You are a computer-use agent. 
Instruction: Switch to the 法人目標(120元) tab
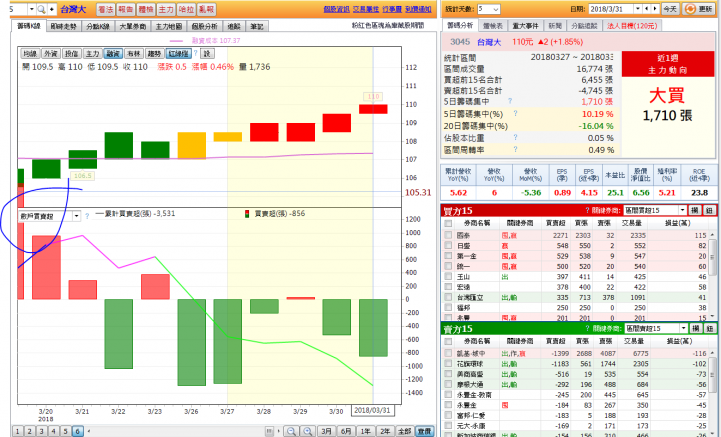coord(632,26)
